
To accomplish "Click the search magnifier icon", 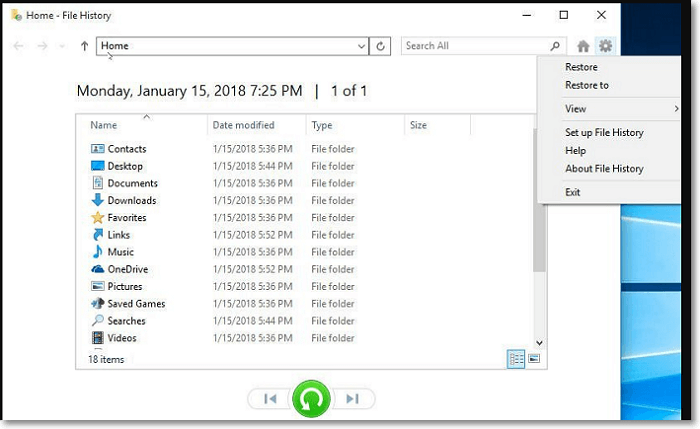I will pyautogui.click(x=556, y=46).
